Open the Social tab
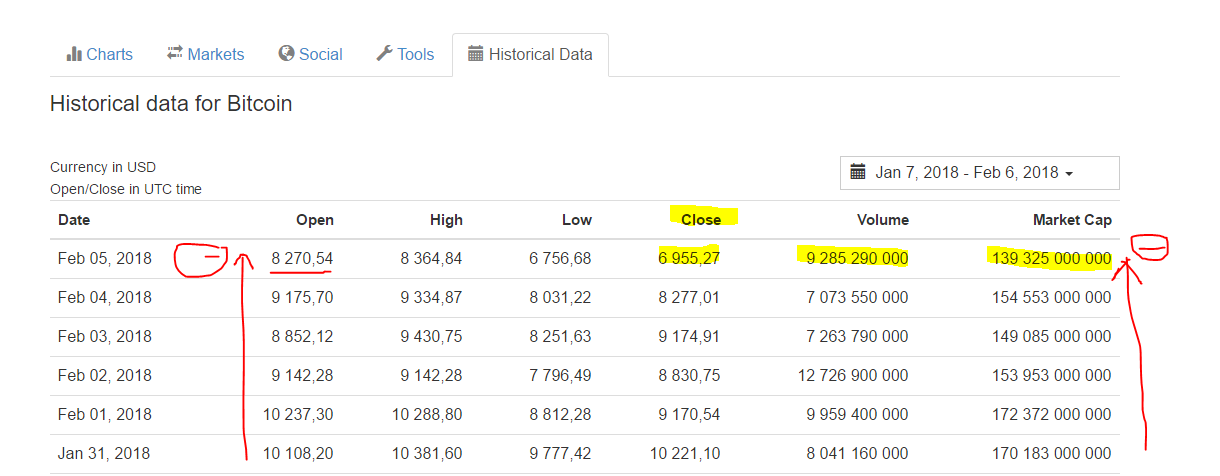 310,54
